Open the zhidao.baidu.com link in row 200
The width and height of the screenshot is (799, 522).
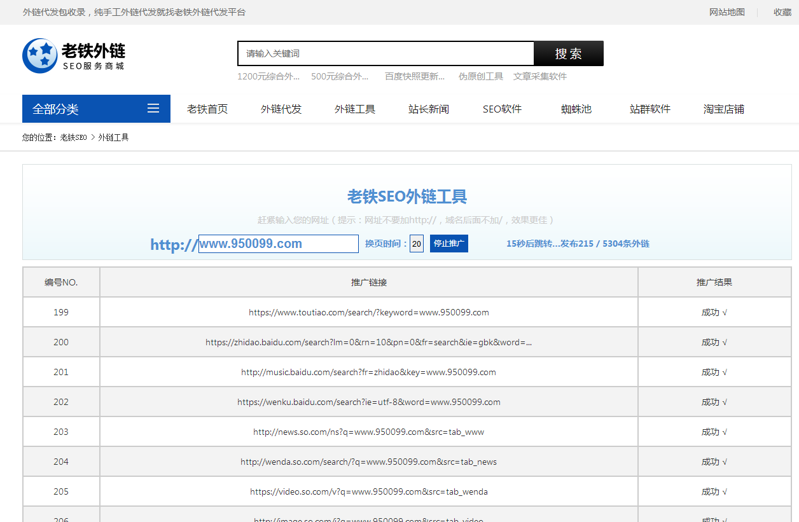pos(369,343)
